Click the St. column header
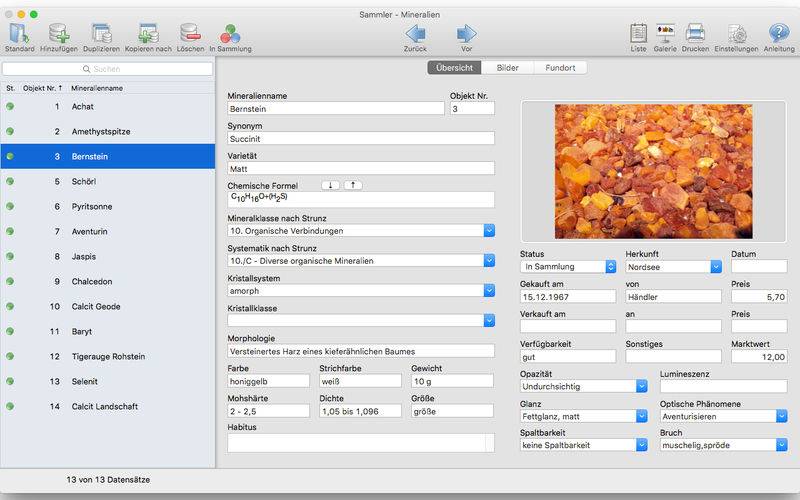 click(10, 88)
